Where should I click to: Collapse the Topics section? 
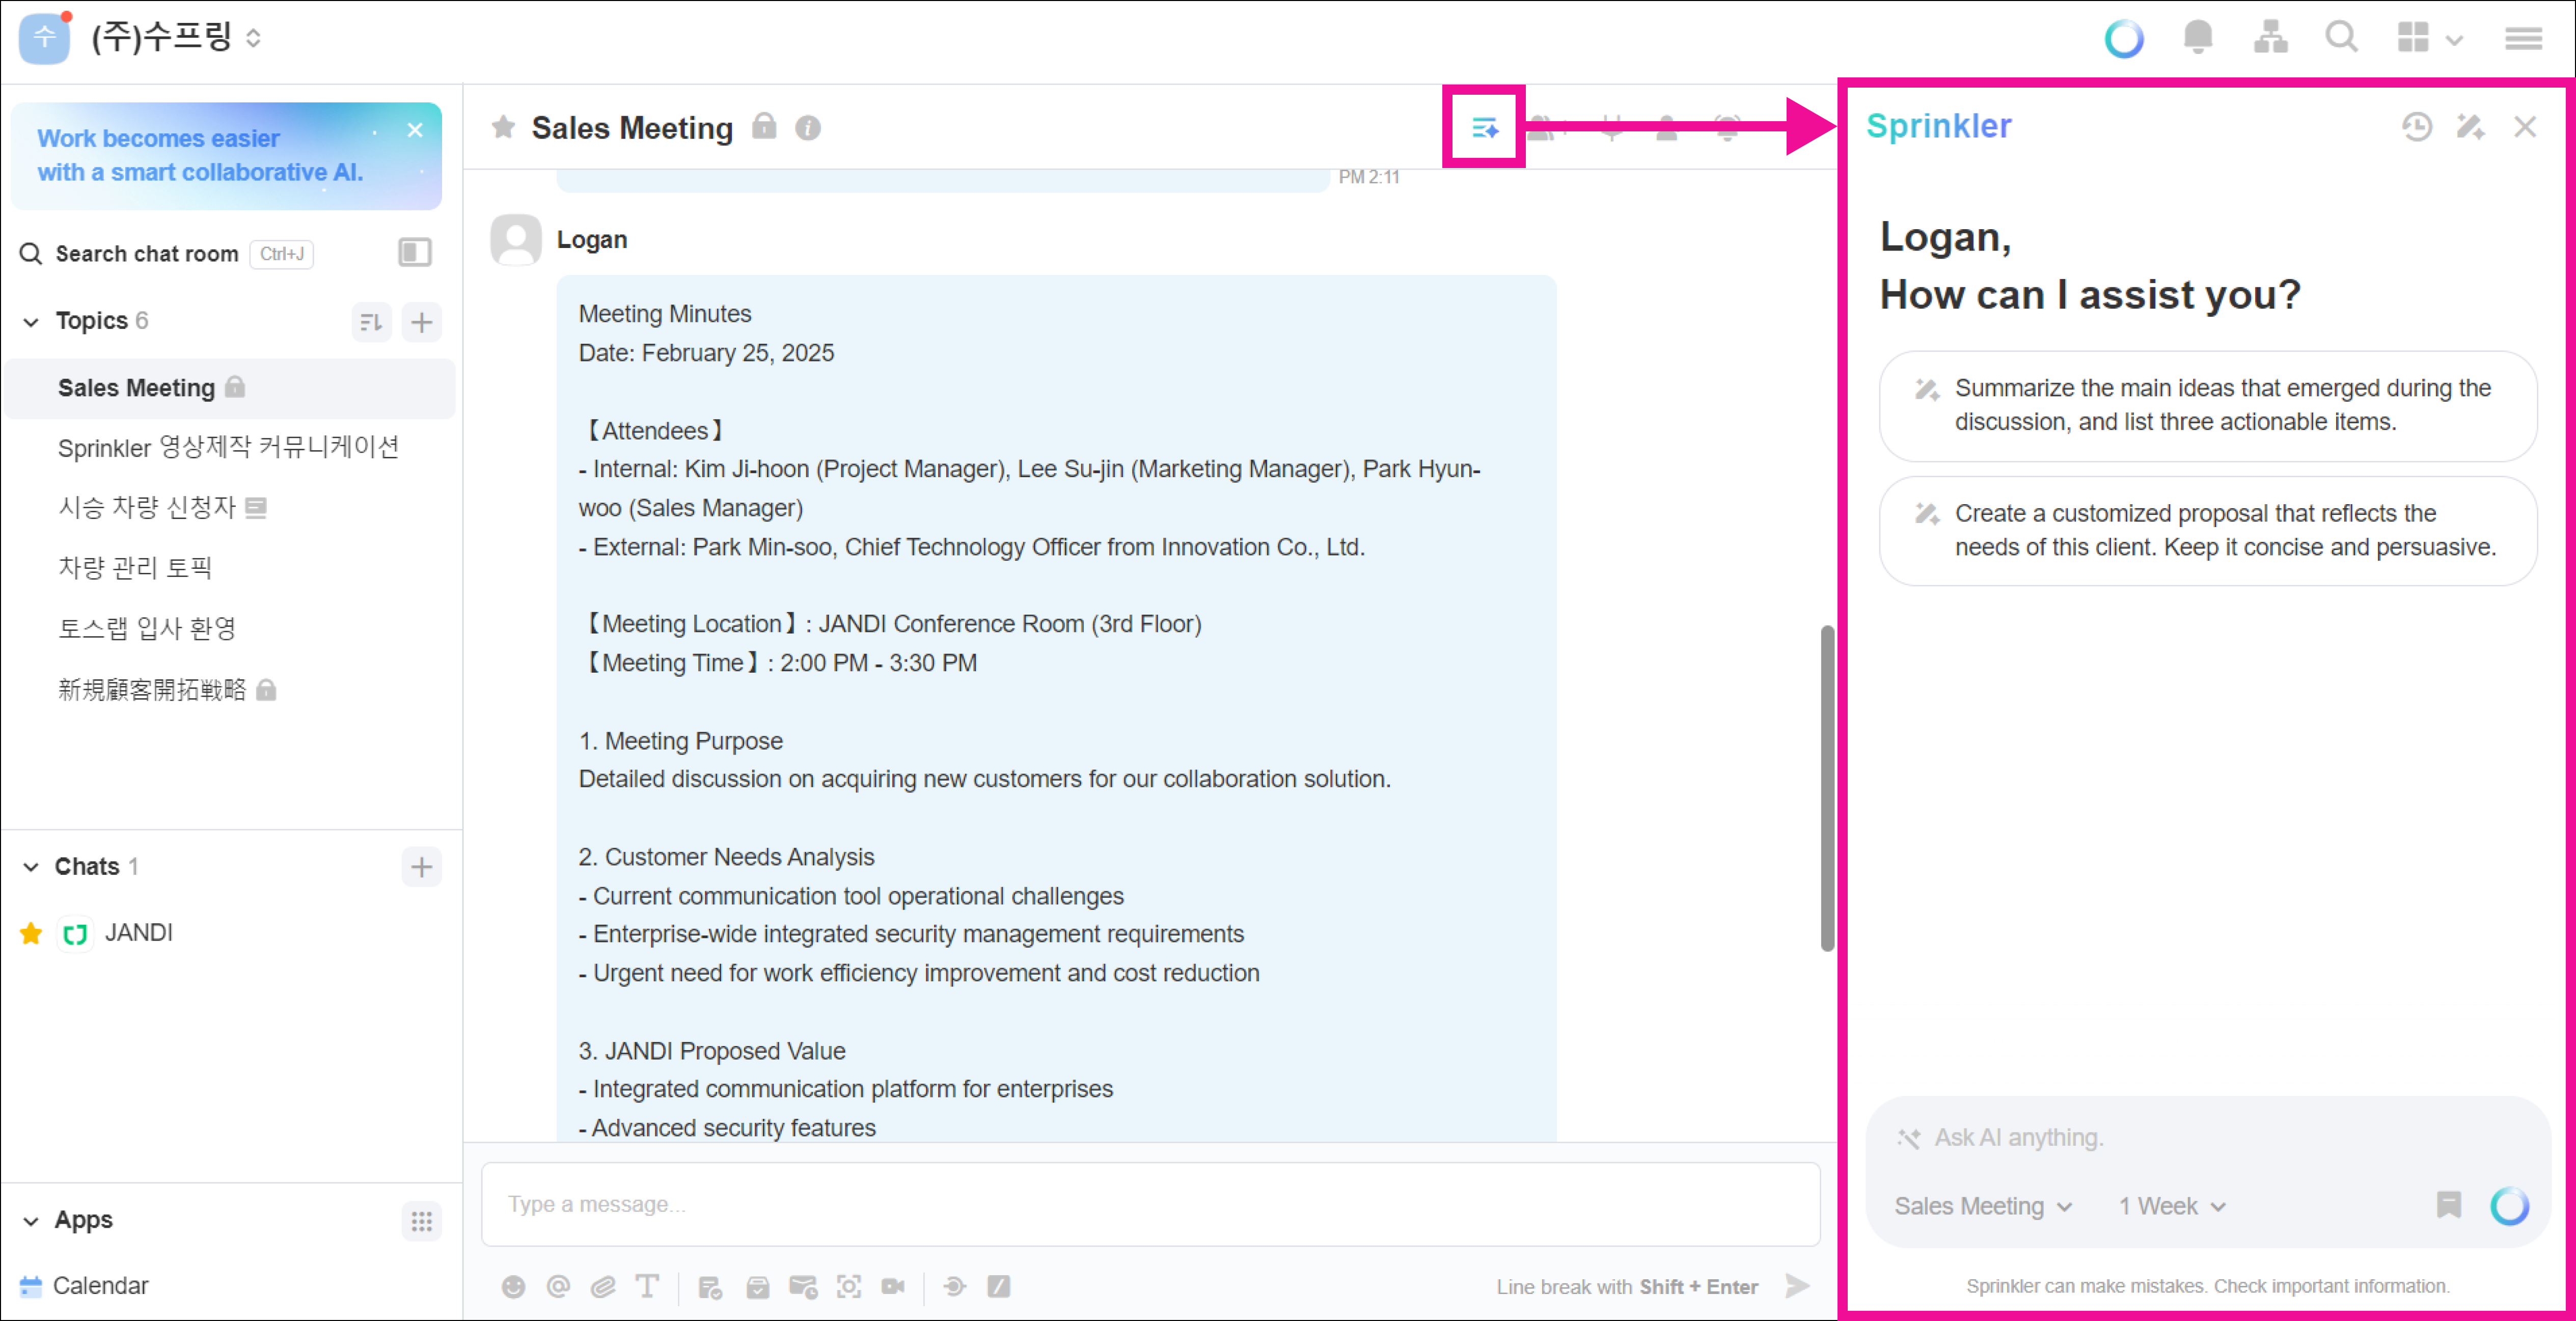[31, 321]
